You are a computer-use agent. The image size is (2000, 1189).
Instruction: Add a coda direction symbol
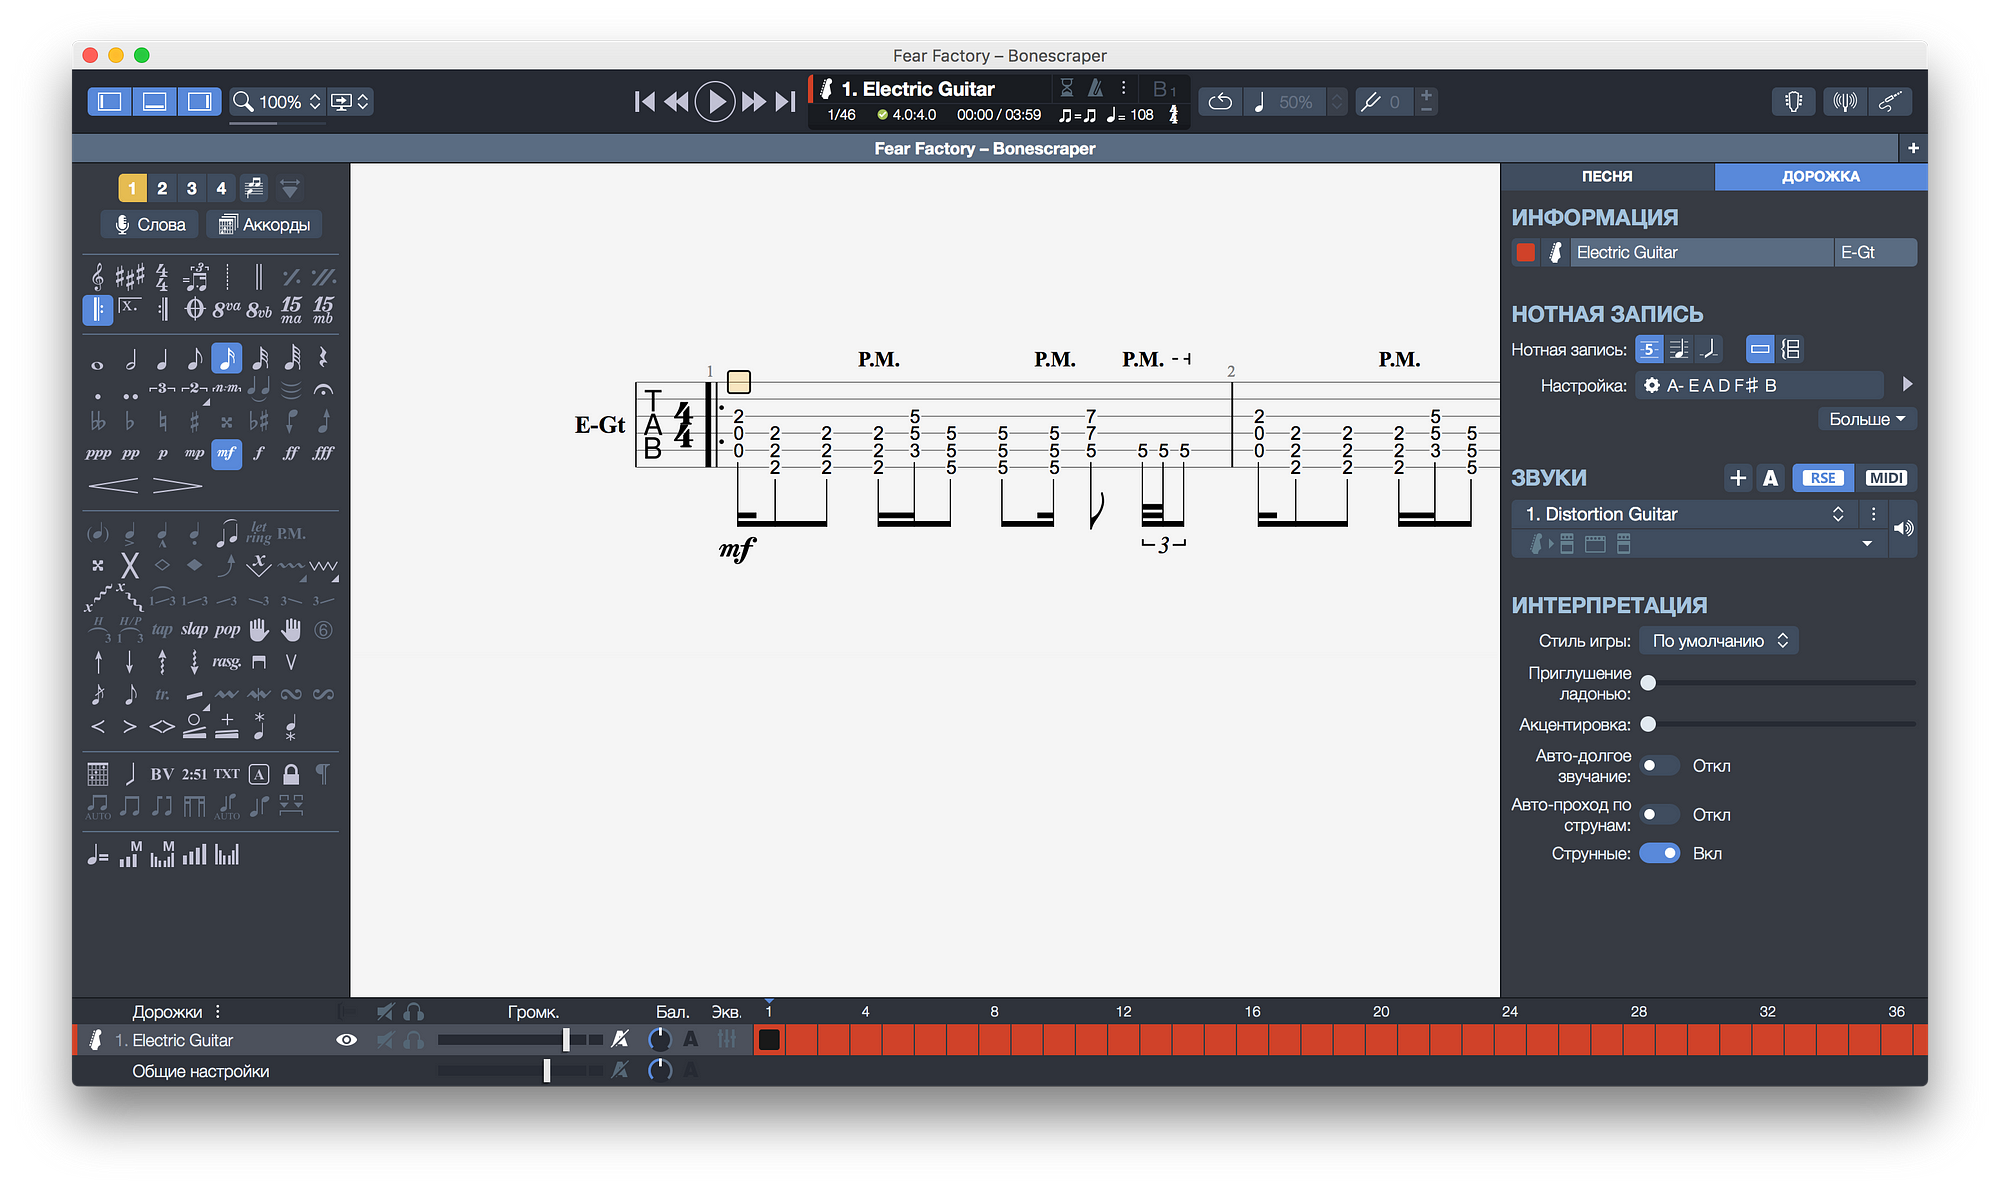pyautogui.click(x=195, y=310)
